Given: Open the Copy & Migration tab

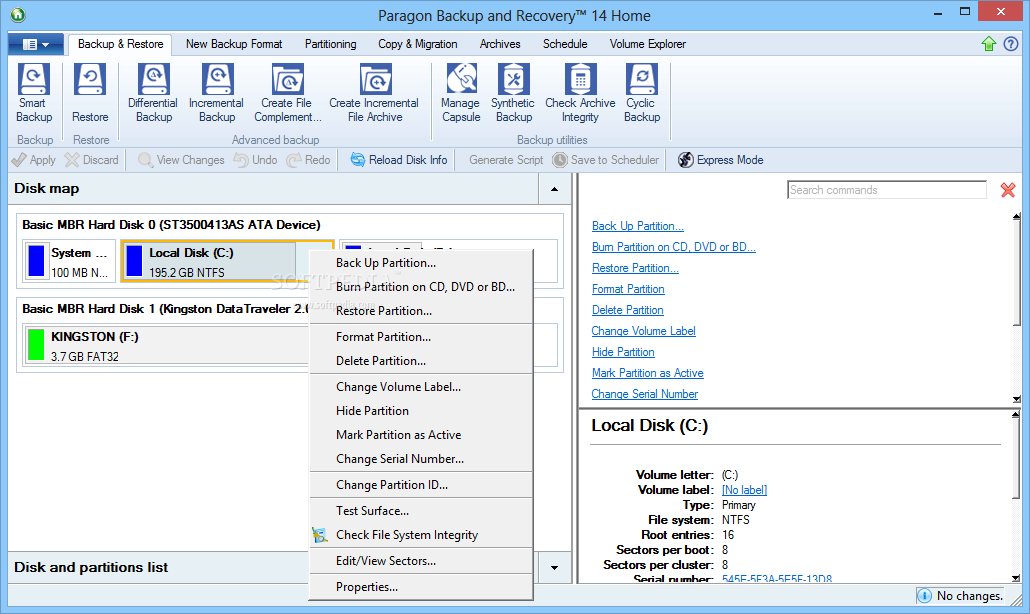Looking at the screenshot, I should tap(418, 44).
